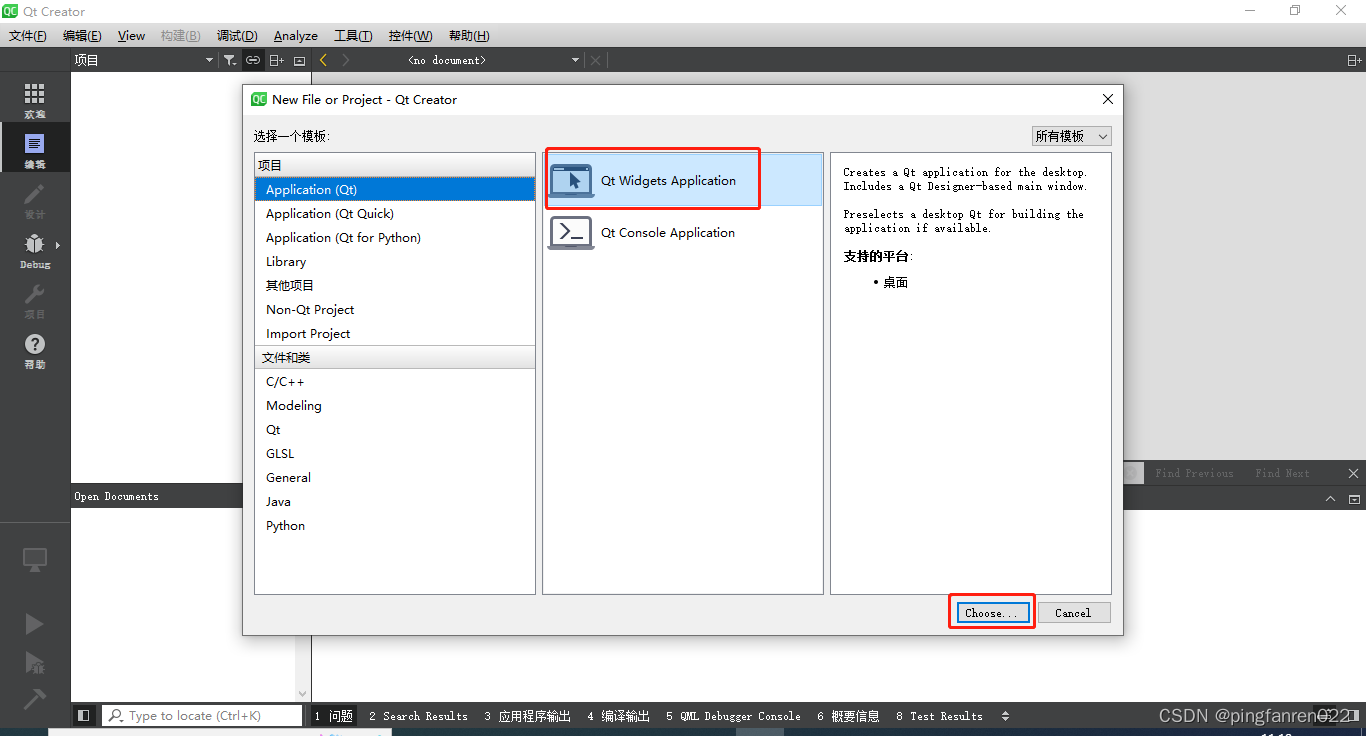
Task: Expand the Debug mode side arrow
Action: pyautogui.click(x=58, y=245)
